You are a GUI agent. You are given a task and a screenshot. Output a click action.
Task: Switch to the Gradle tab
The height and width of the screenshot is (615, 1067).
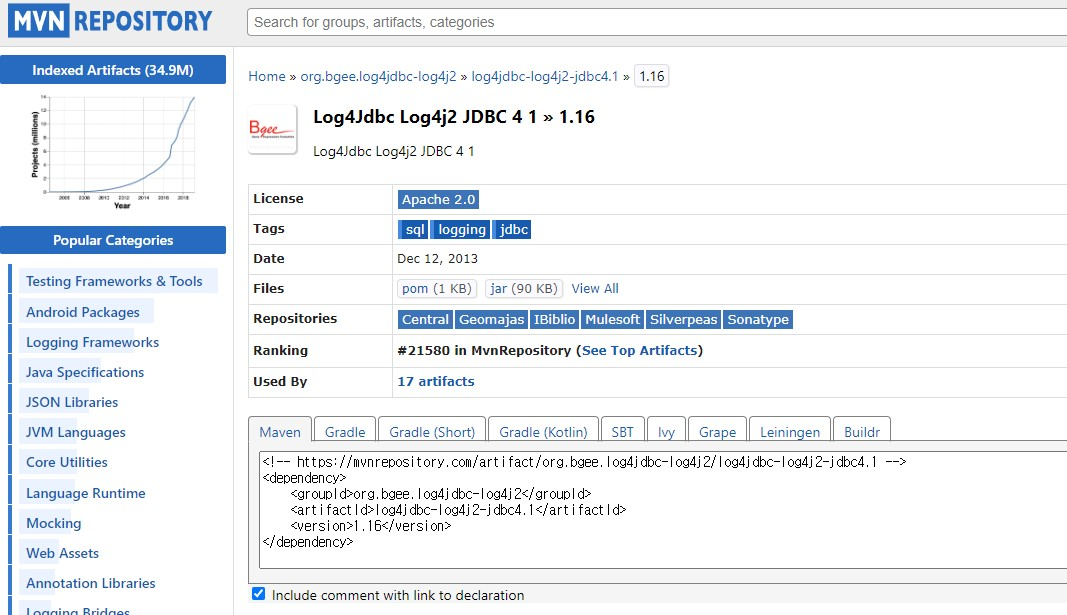tap(345, 432)
